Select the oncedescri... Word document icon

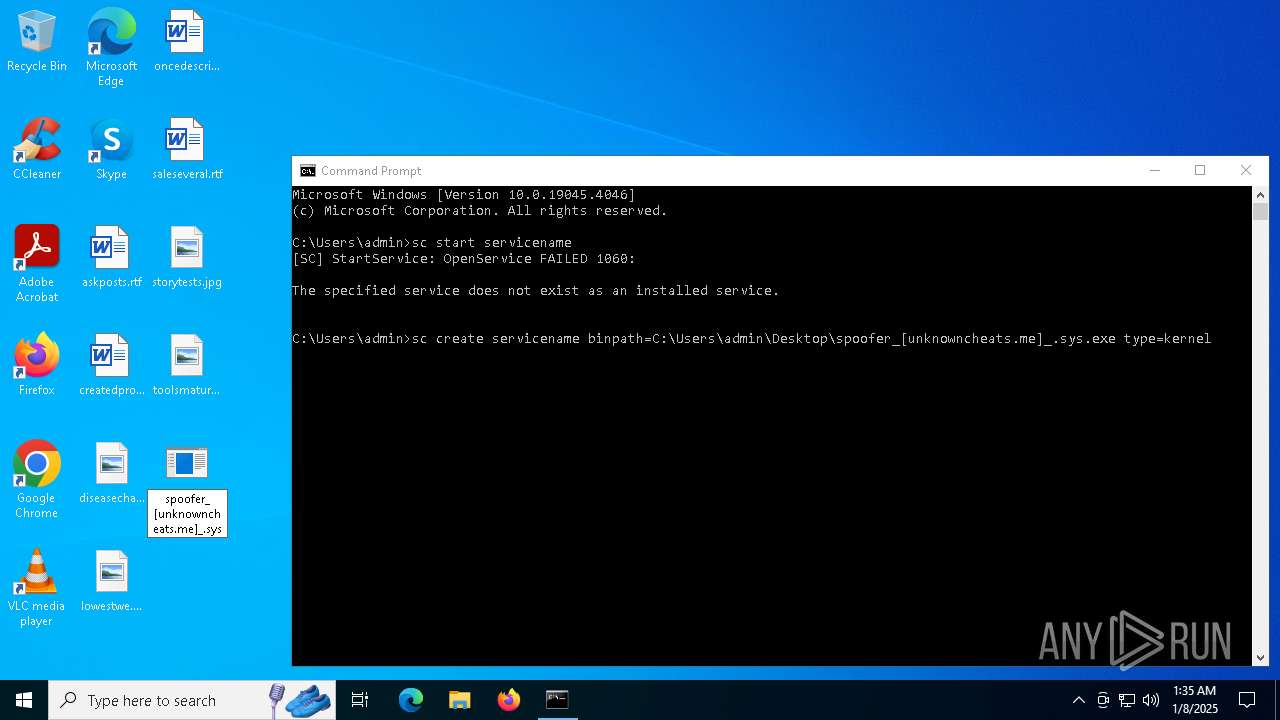[186, 42]
